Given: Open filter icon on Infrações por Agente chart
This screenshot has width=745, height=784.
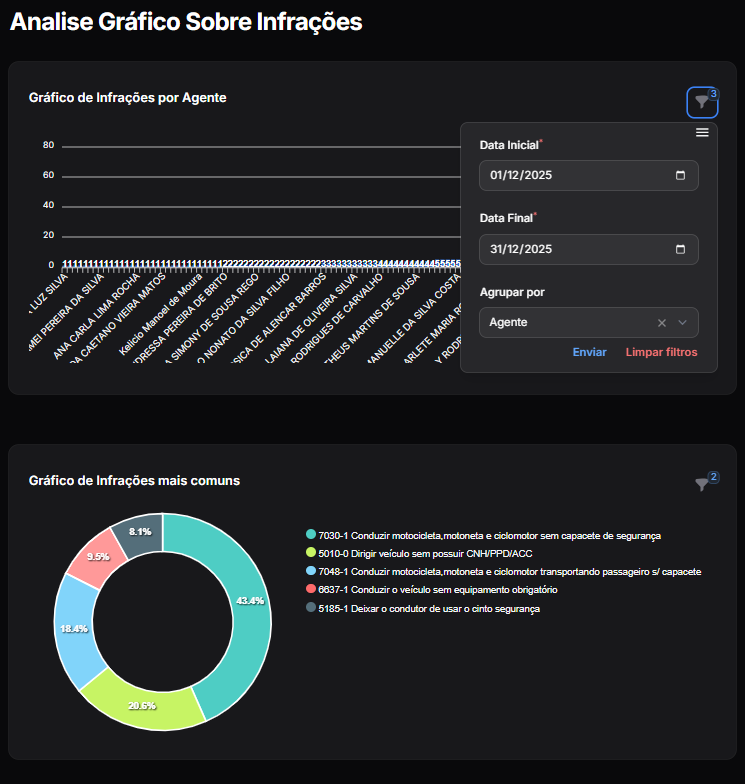Looking at the screenshot, I should tap(702, 103).
